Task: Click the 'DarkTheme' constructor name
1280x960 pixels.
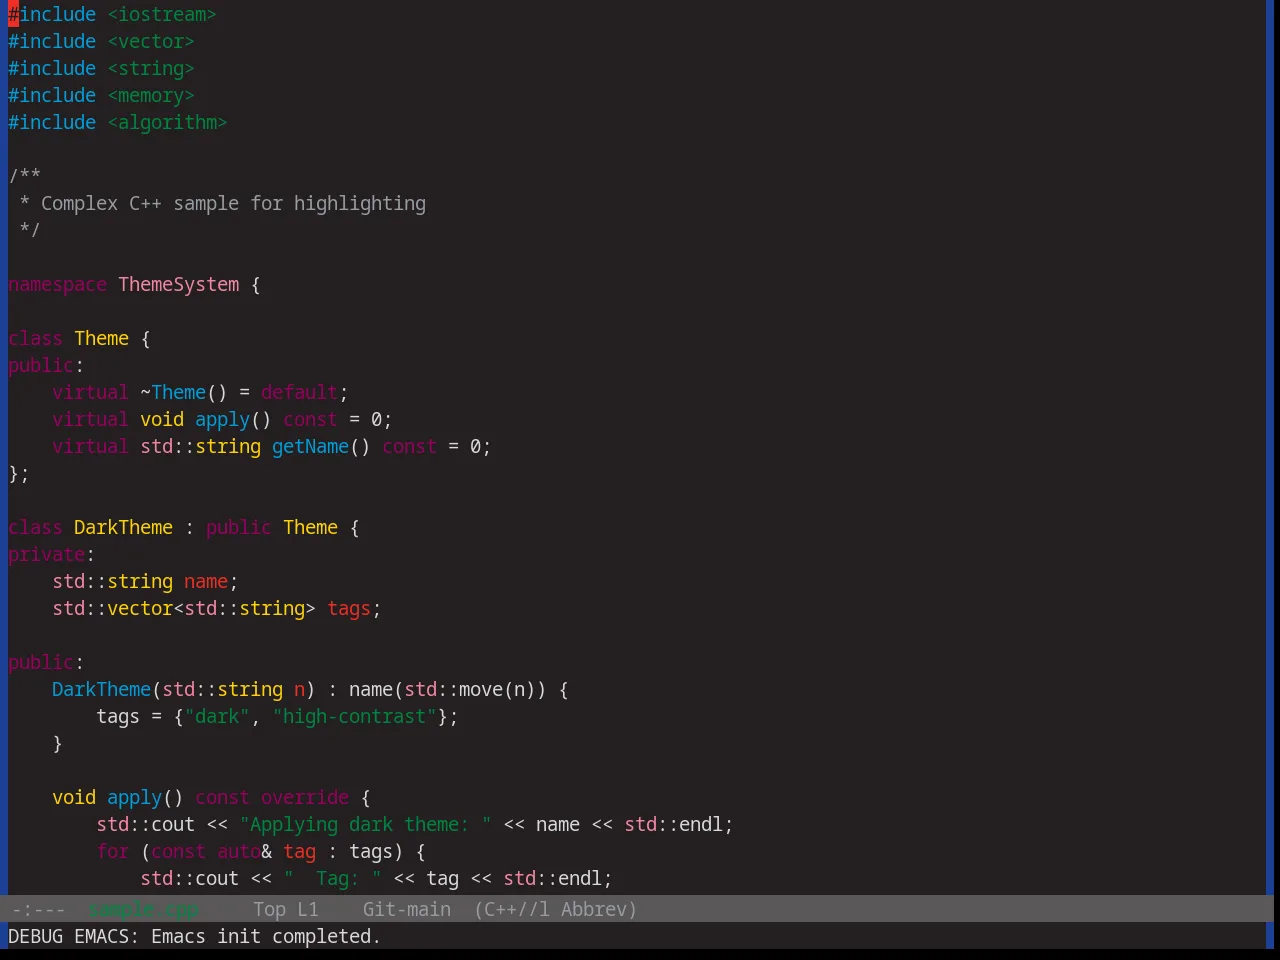Action: (101, 689)
